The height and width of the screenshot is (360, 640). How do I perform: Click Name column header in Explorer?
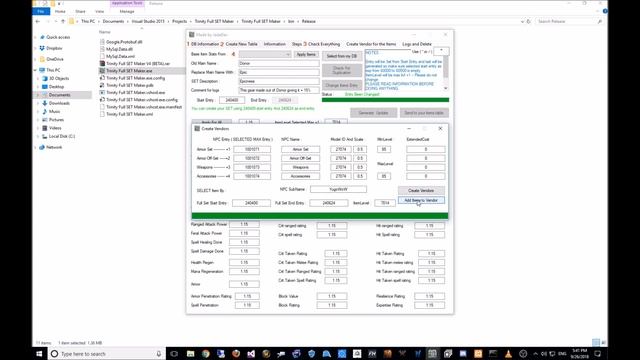105,32
